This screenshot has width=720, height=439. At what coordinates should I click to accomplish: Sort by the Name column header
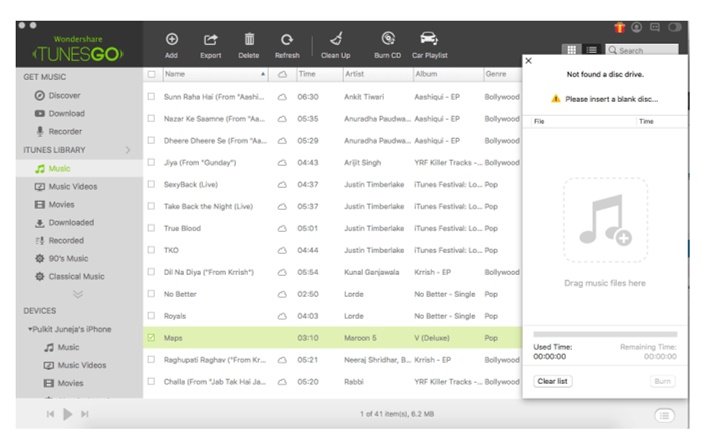(215, 74)
